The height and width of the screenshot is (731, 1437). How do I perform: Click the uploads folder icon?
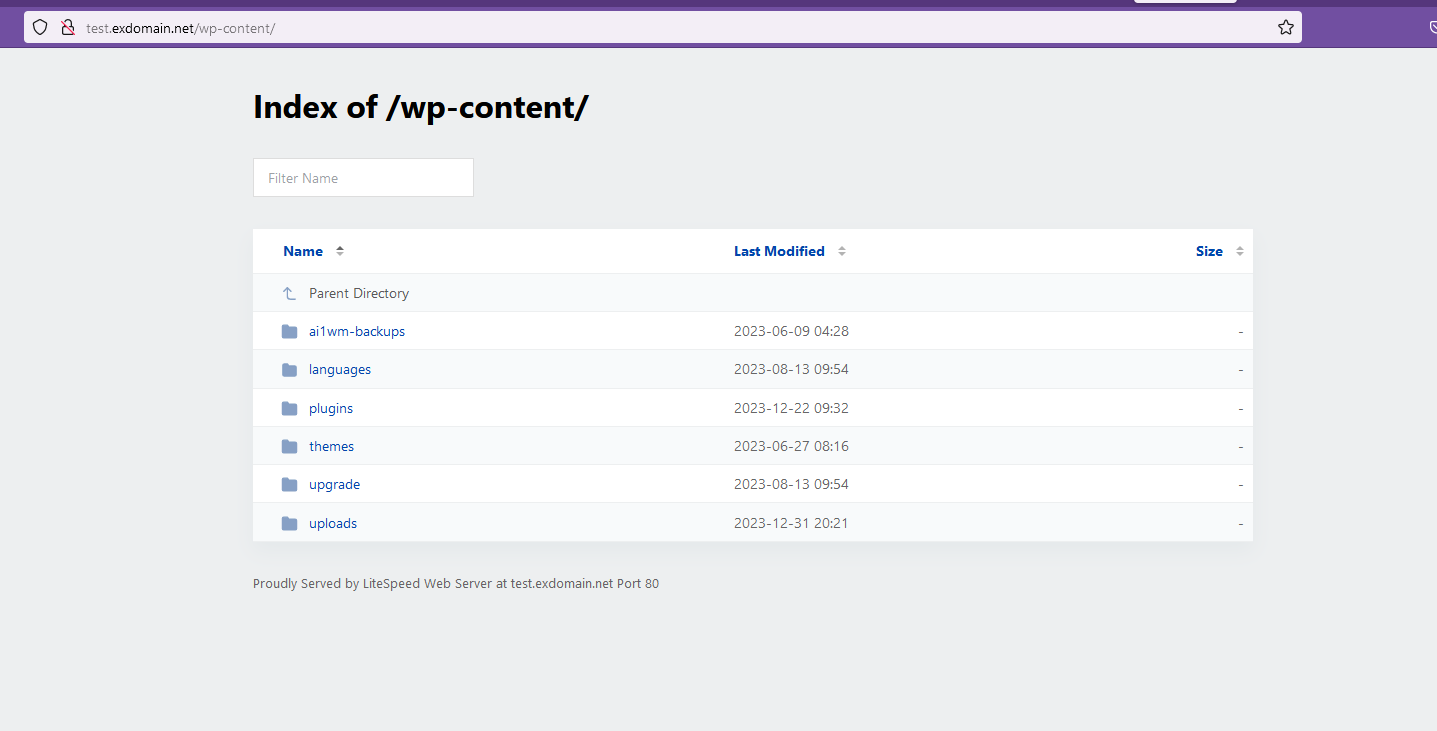pos(290,524)
